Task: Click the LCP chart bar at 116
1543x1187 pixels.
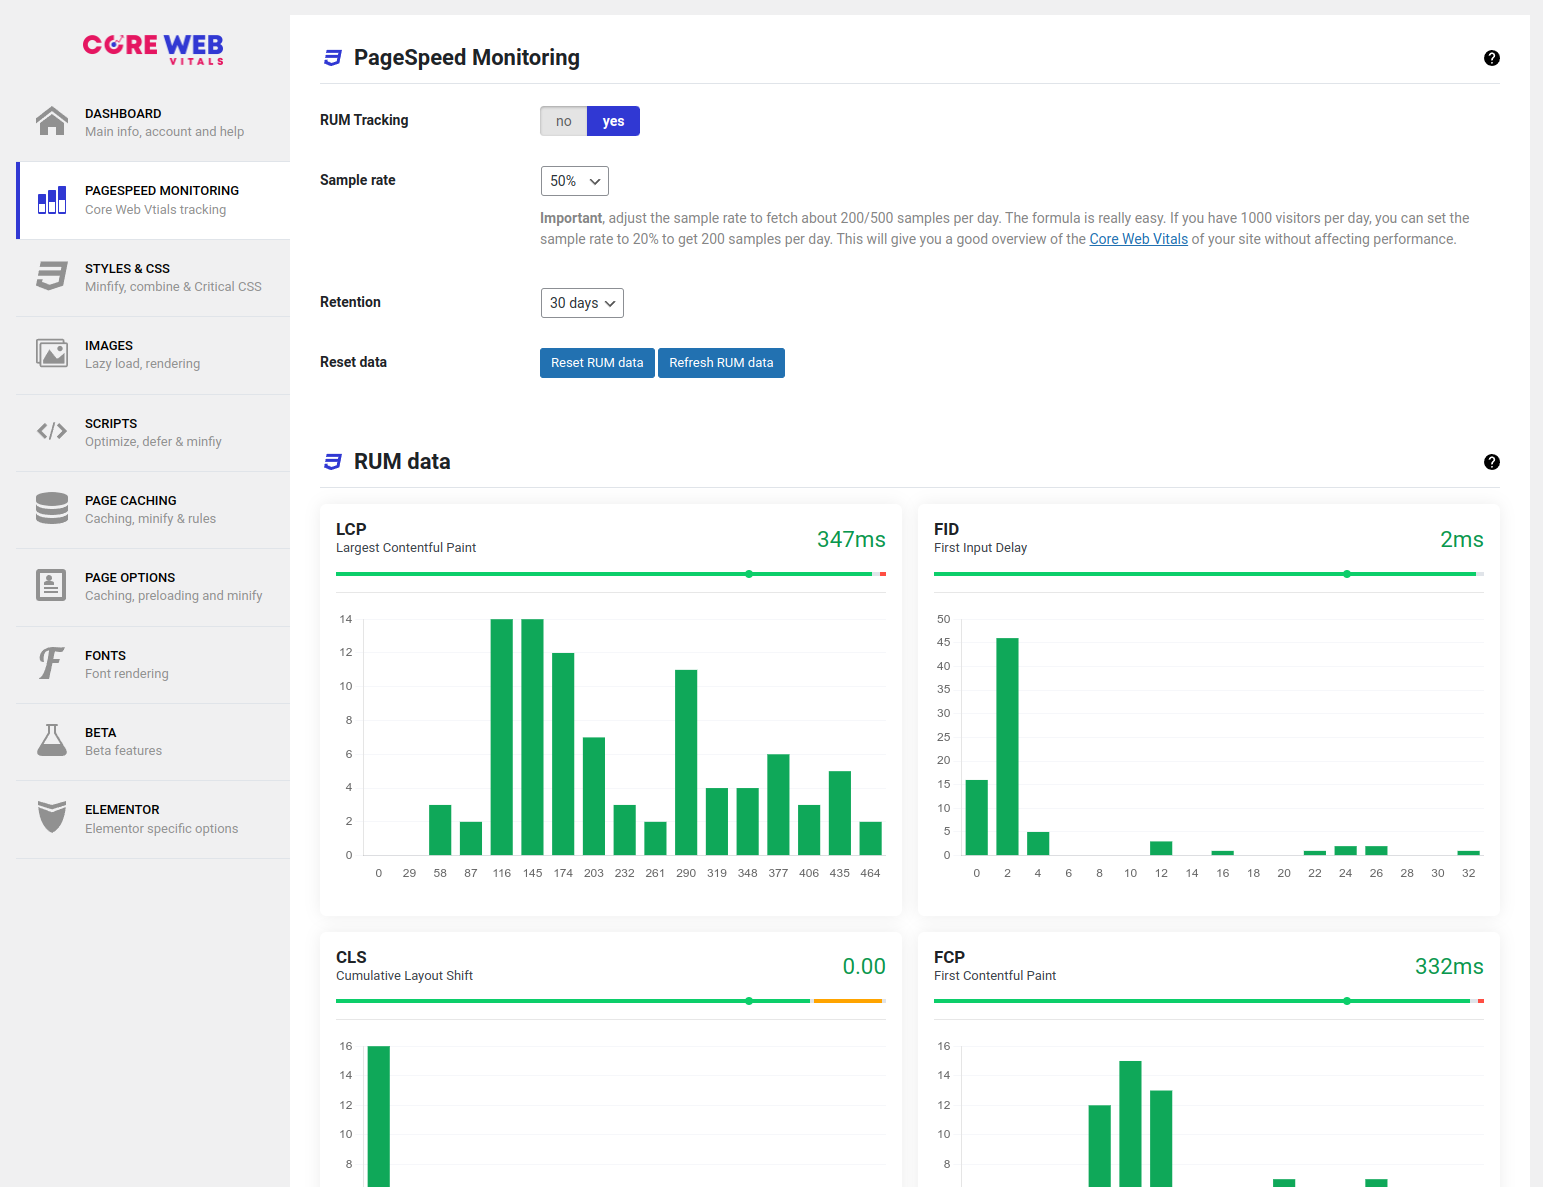Action: click(502, 737)
